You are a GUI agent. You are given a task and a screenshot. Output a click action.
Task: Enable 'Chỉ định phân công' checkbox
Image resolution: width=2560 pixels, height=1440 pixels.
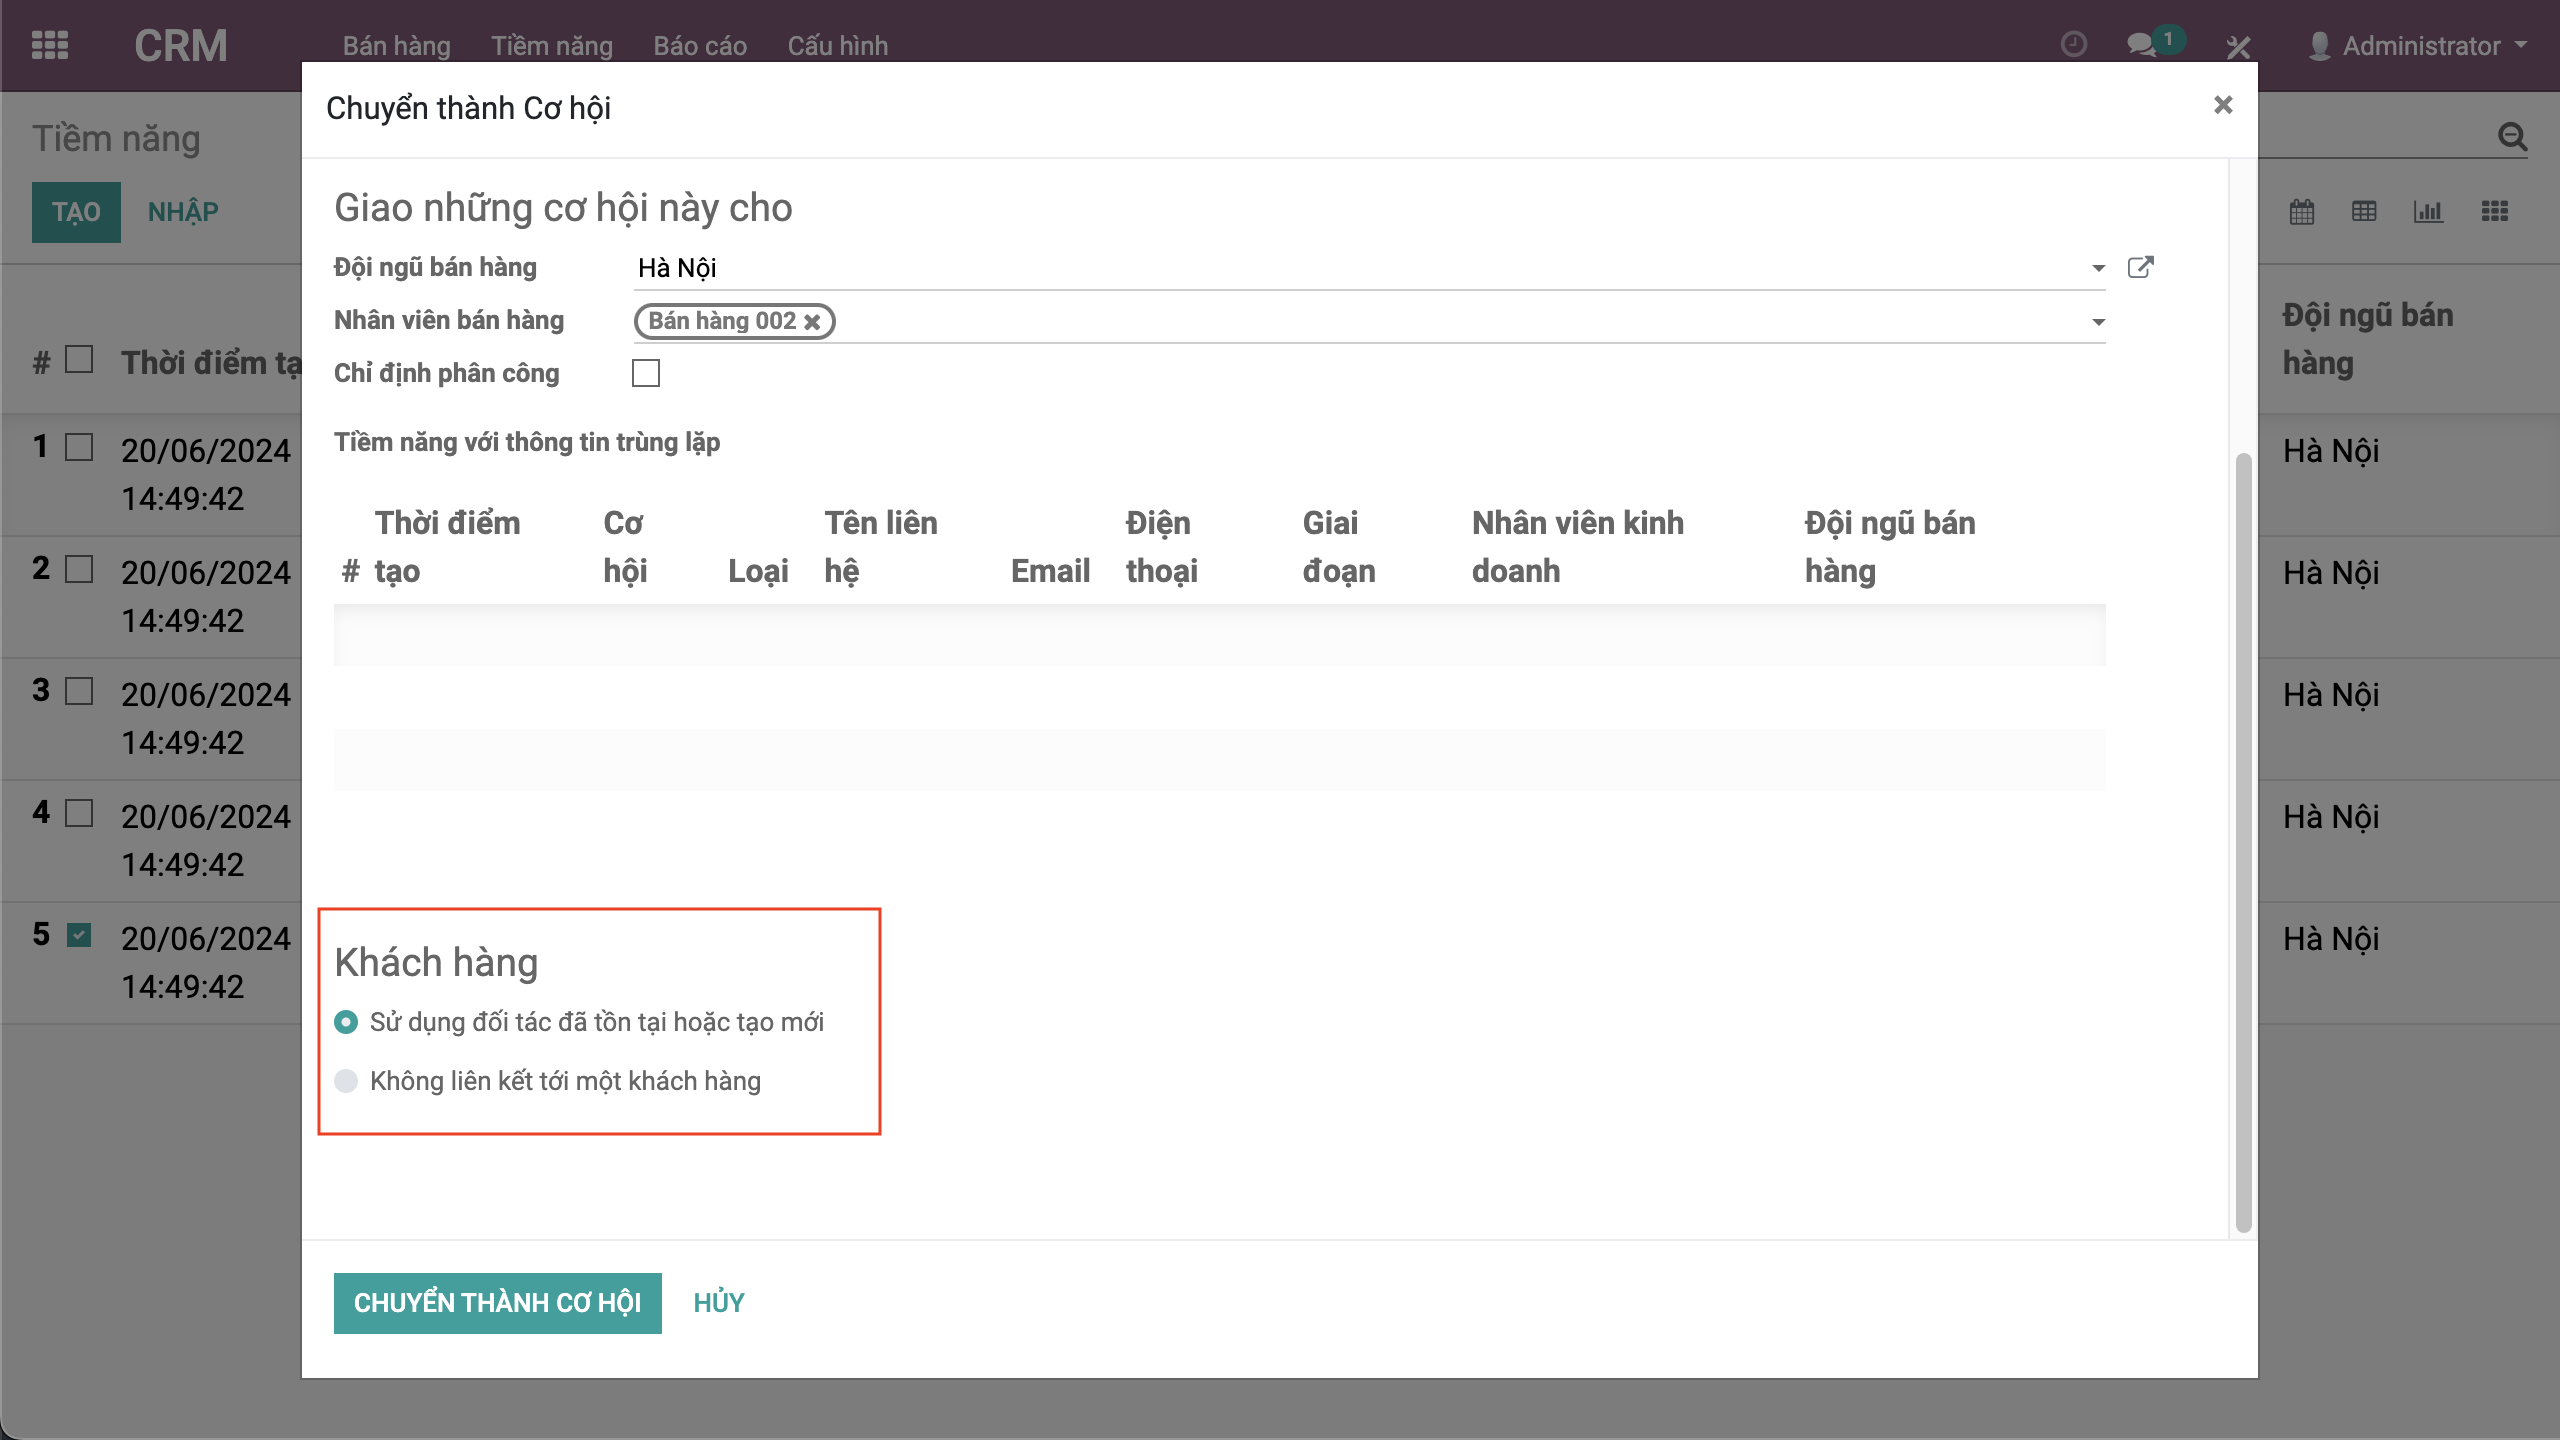(646, 373)
